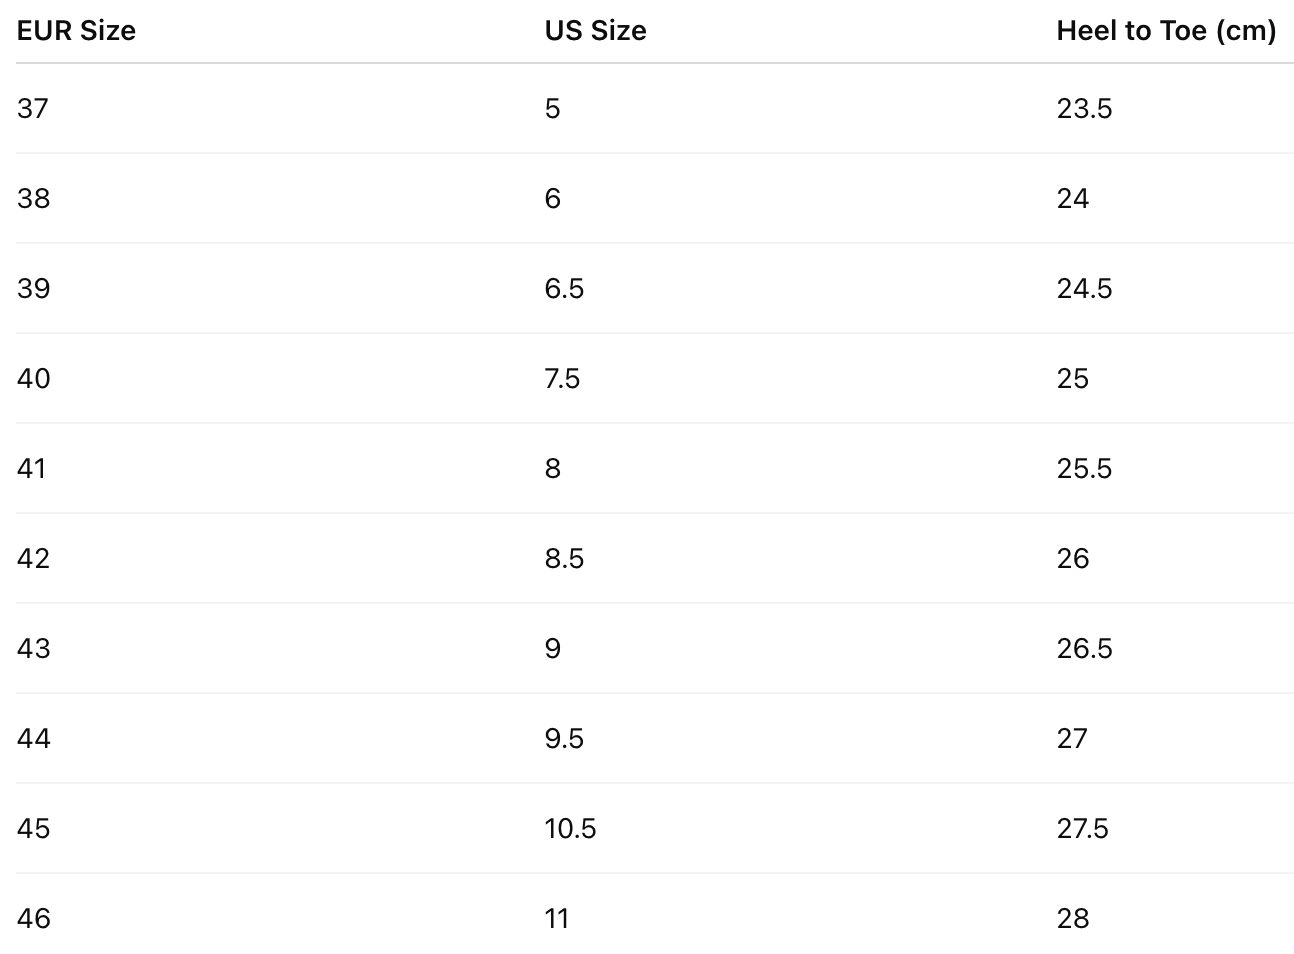Click the 25.5 cm measurement value
This screenshot has height=954, width=1294.
pos(1084,468)
